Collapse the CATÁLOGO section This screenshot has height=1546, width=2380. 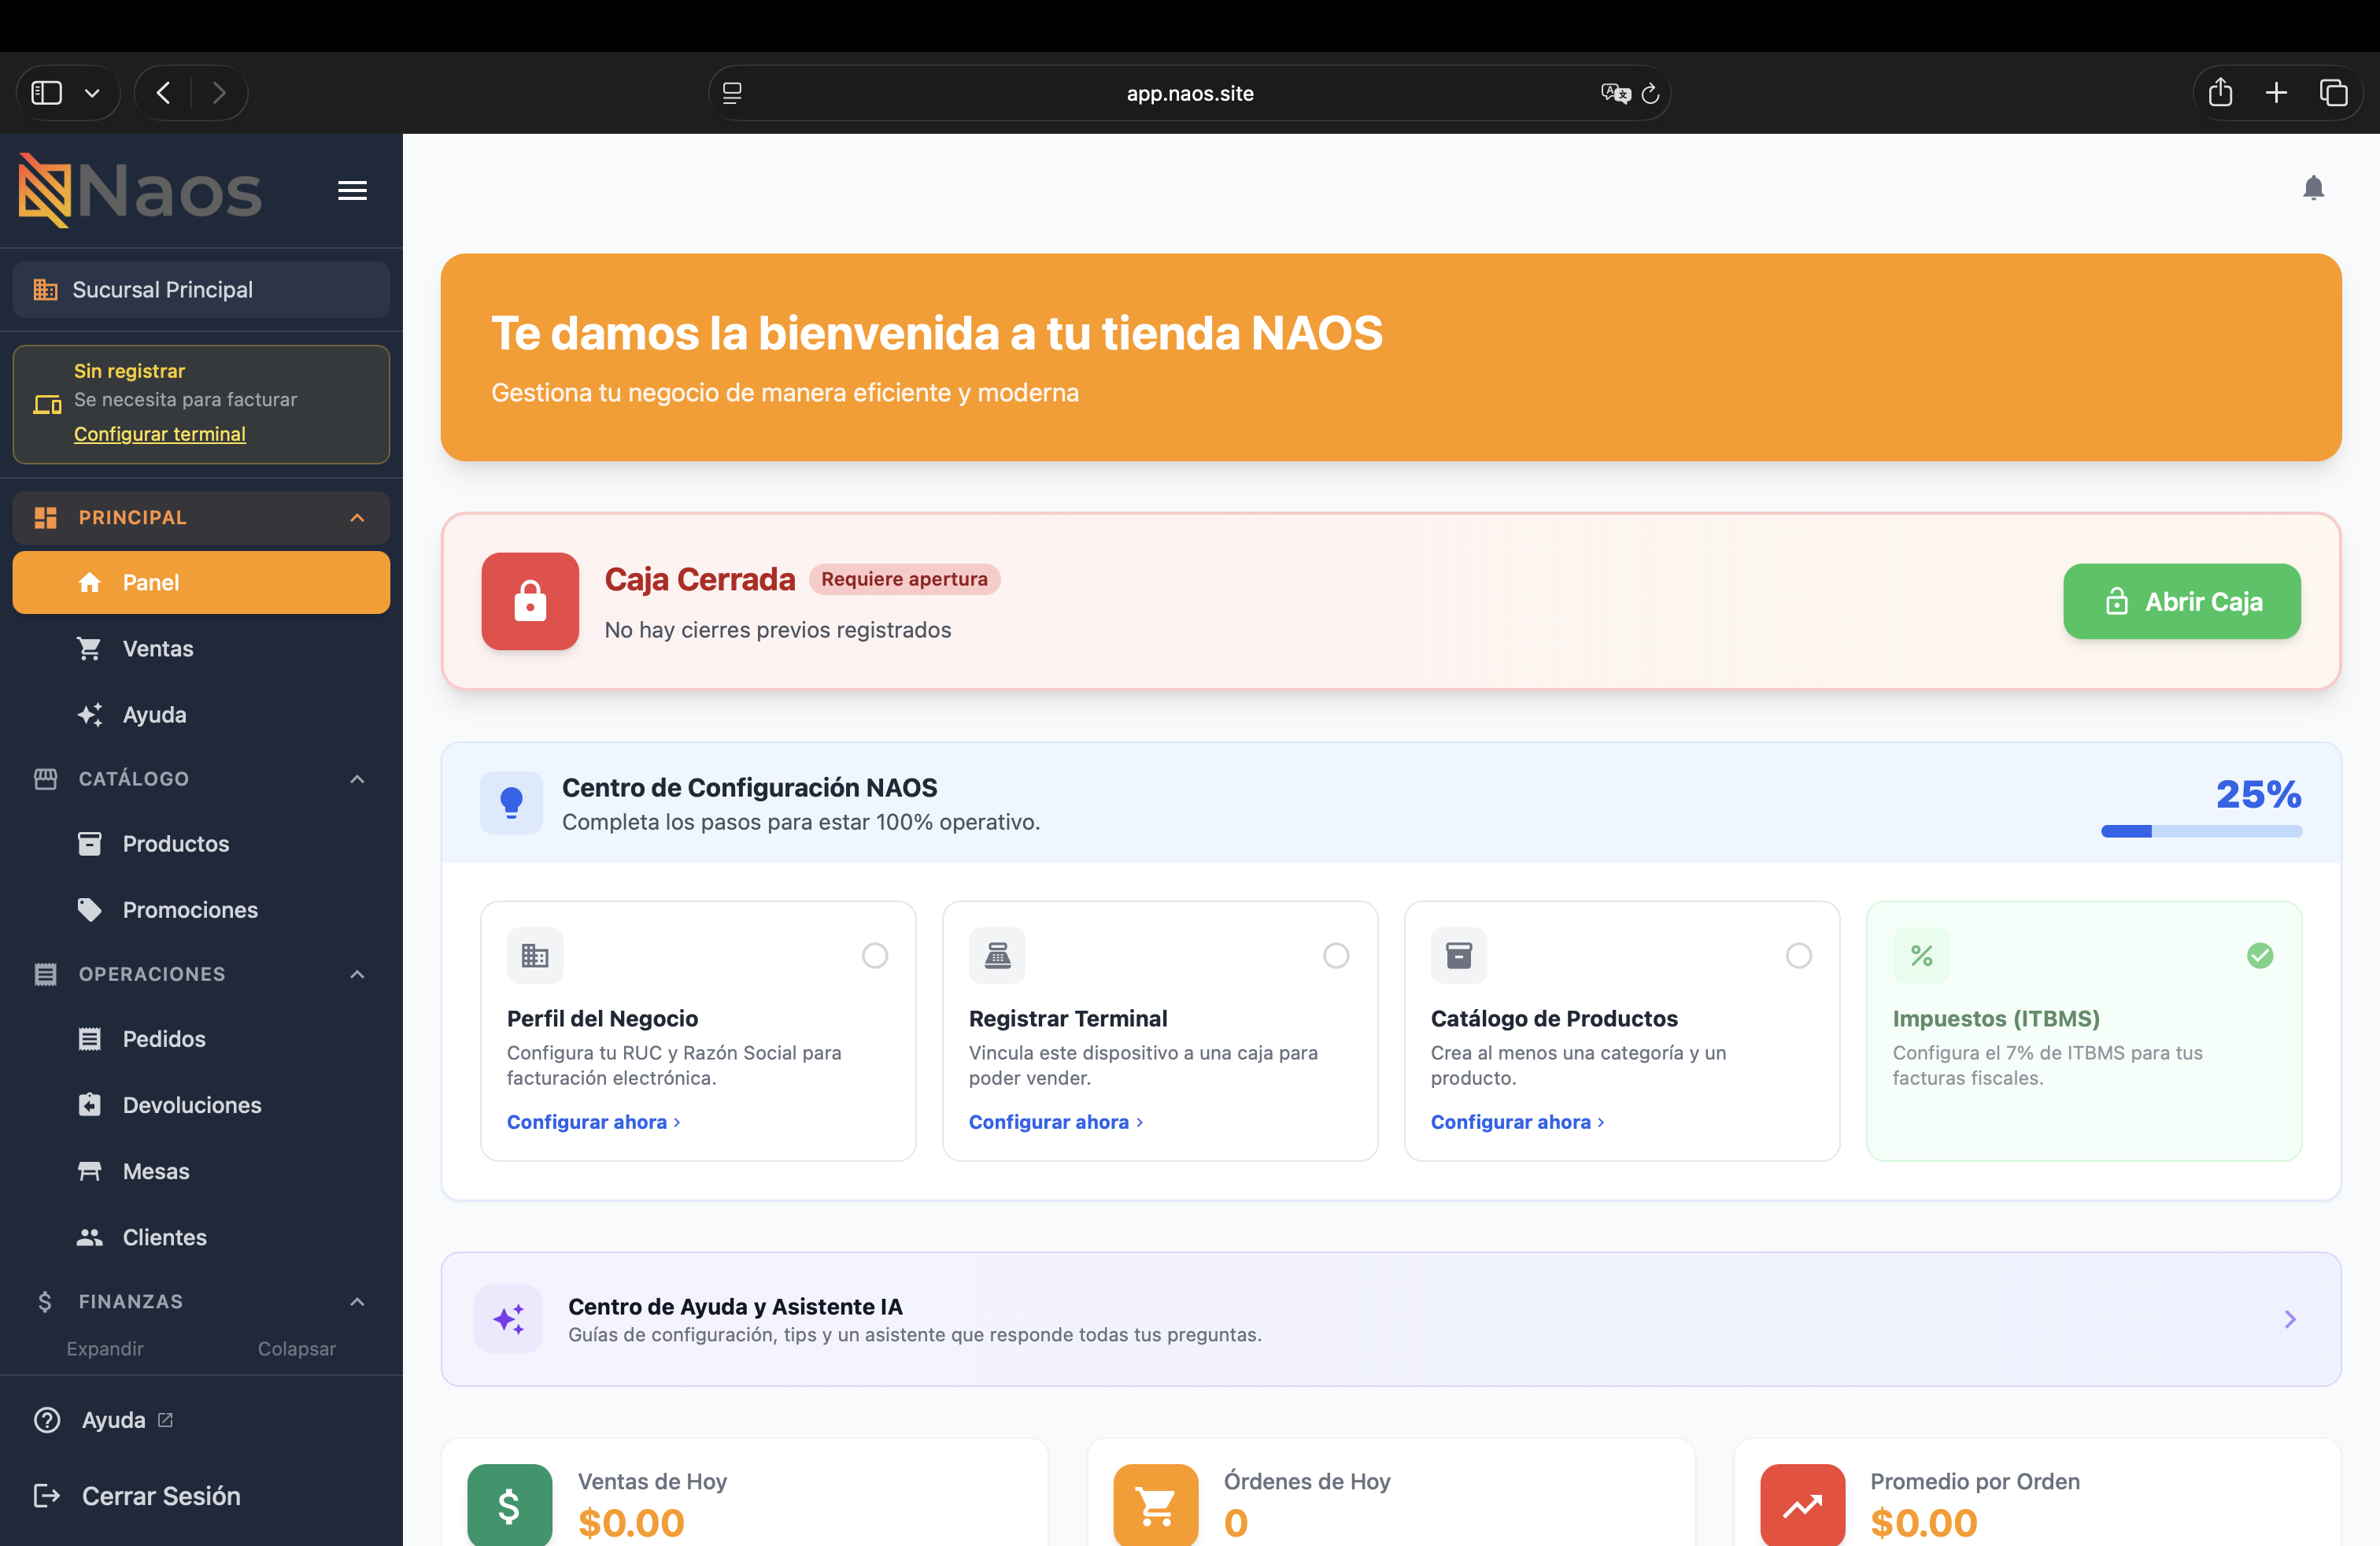357,779
